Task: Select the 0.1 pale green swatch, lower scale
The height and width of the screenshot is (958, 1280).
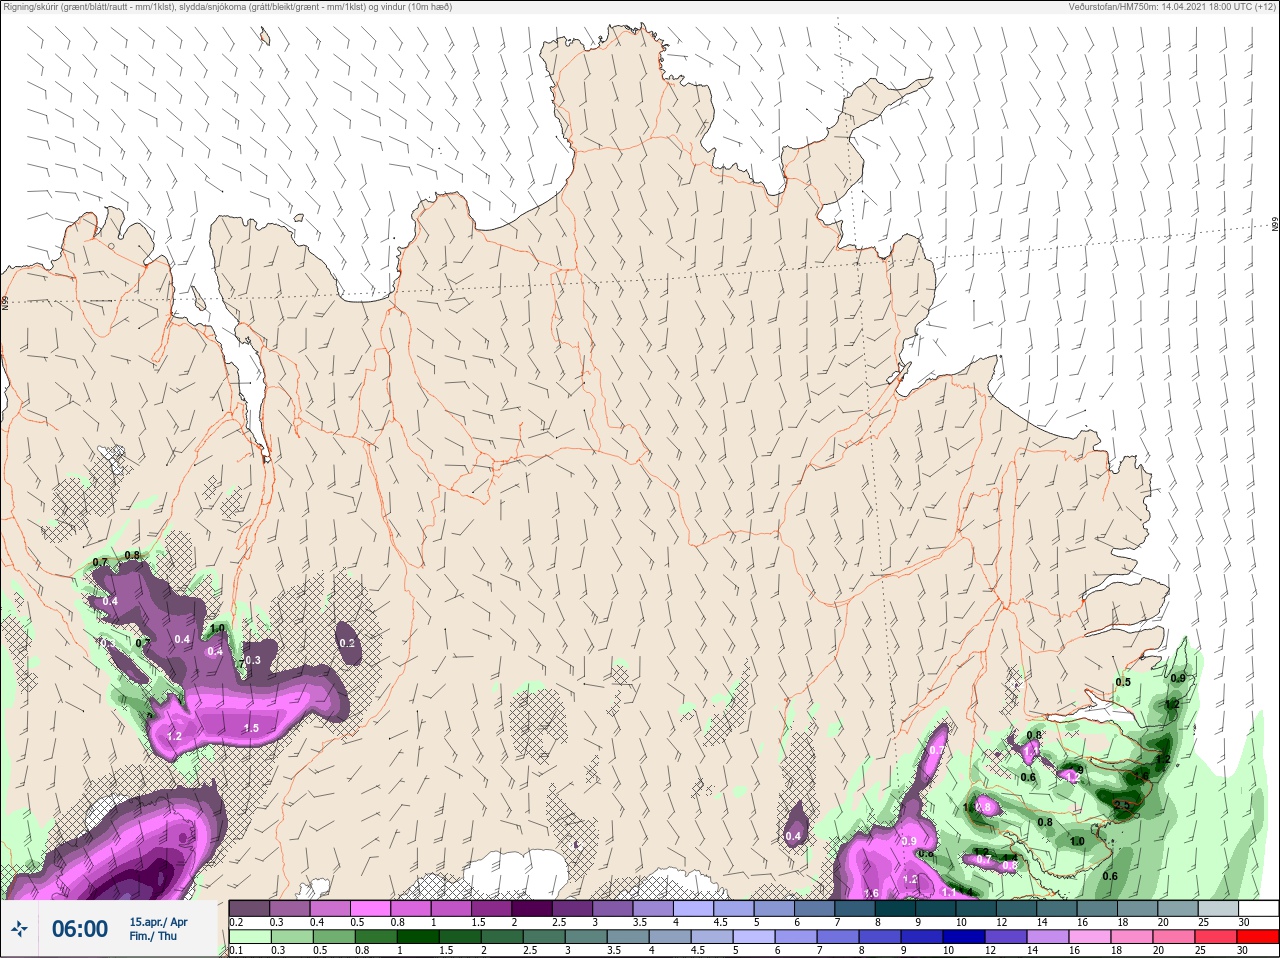Action: click(x=250, y=937)
